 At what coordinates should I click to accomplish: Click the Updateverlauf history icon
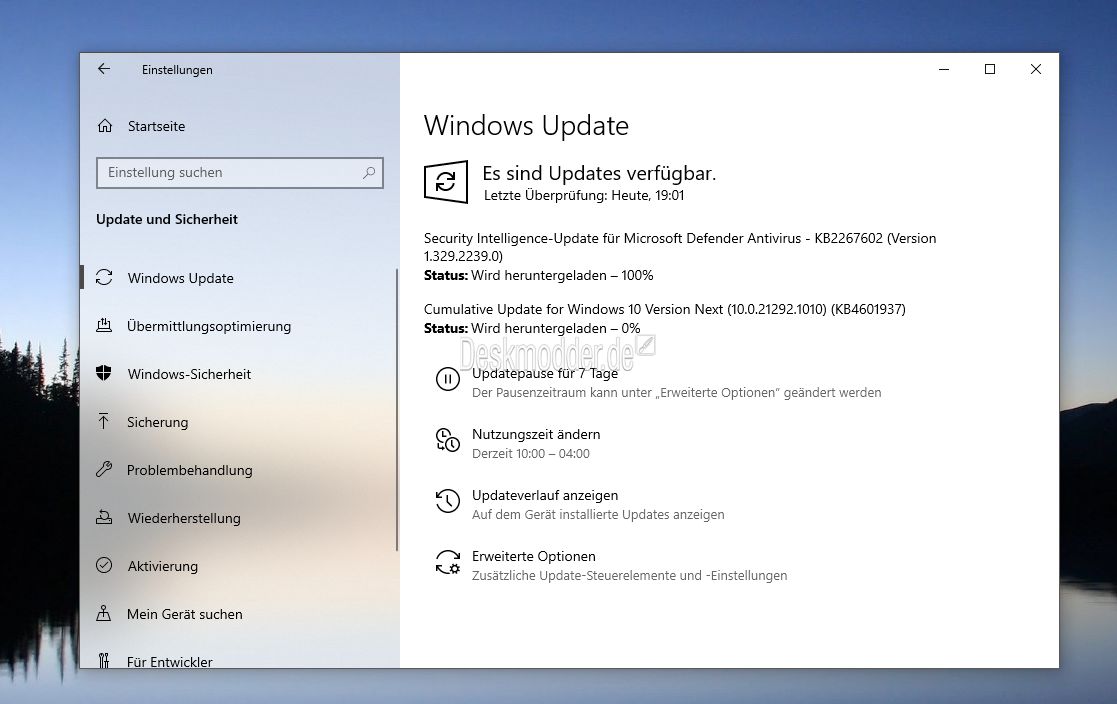447,501
